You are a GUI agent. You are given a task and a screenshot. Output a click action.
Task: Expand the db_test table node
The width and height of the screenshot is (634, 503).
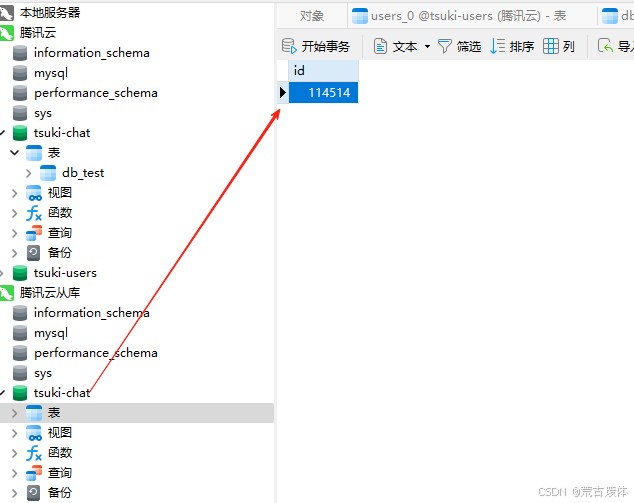tap(28, 173)
